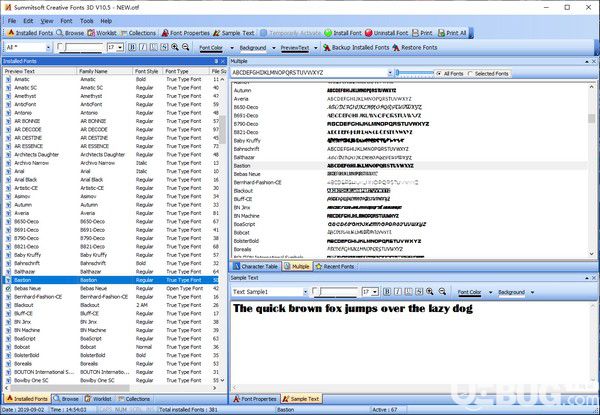Switch to the bottom Worklist tab
600x415 pixels.
click(98, 399)
